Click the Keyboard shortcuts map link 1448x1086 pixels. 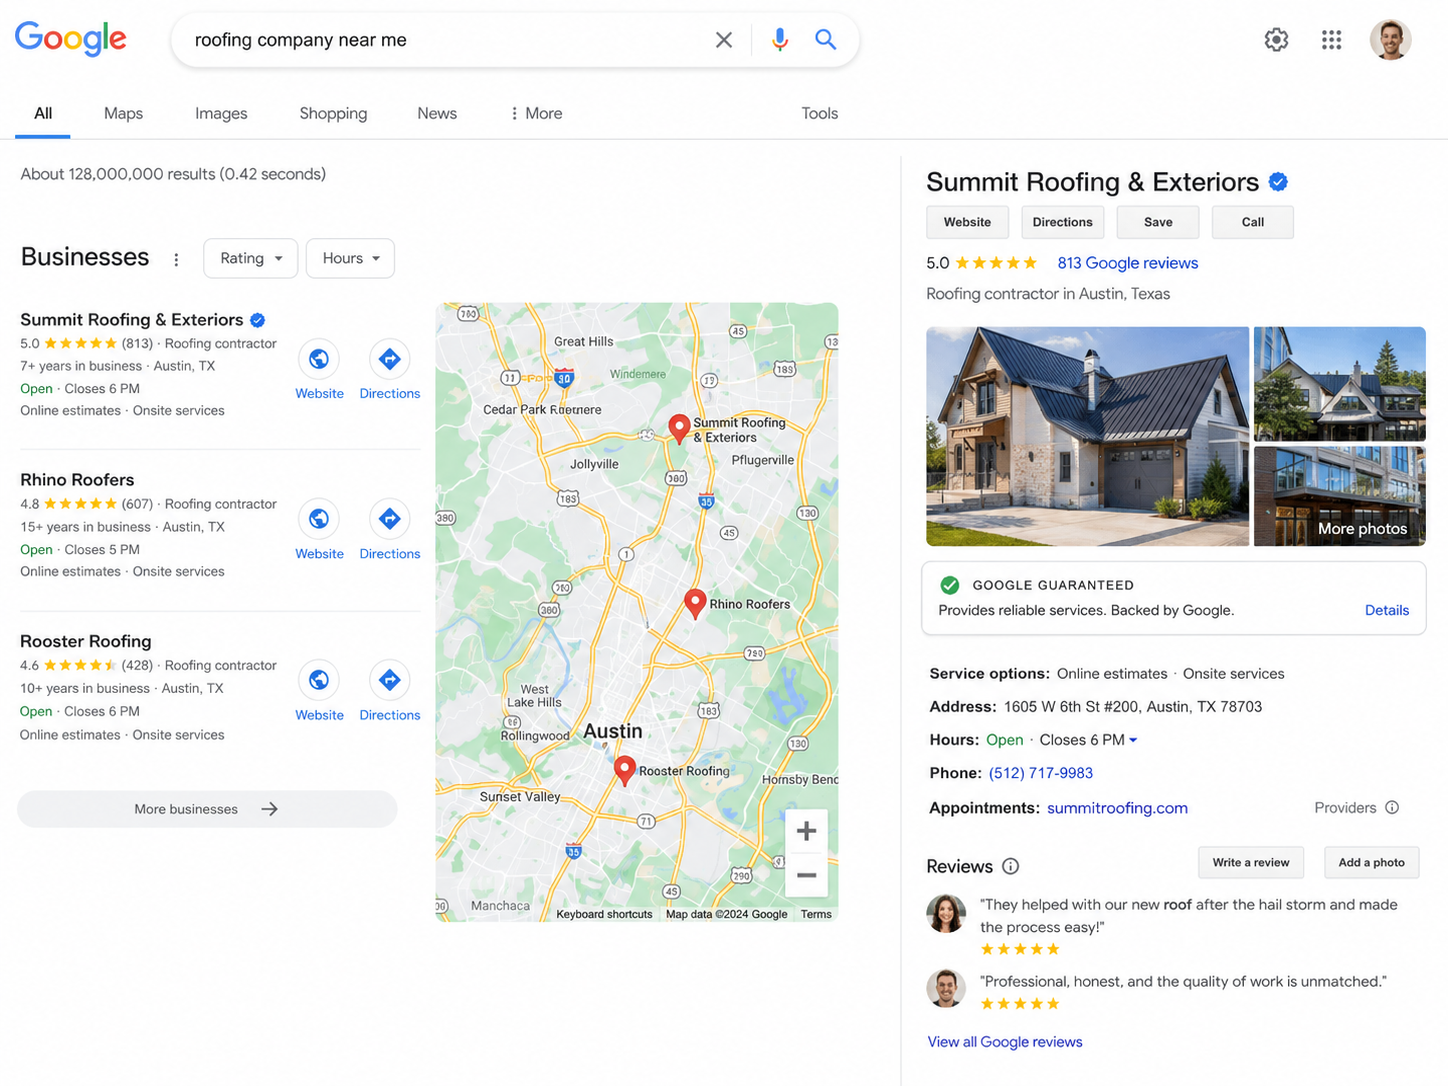pos(604,914)
